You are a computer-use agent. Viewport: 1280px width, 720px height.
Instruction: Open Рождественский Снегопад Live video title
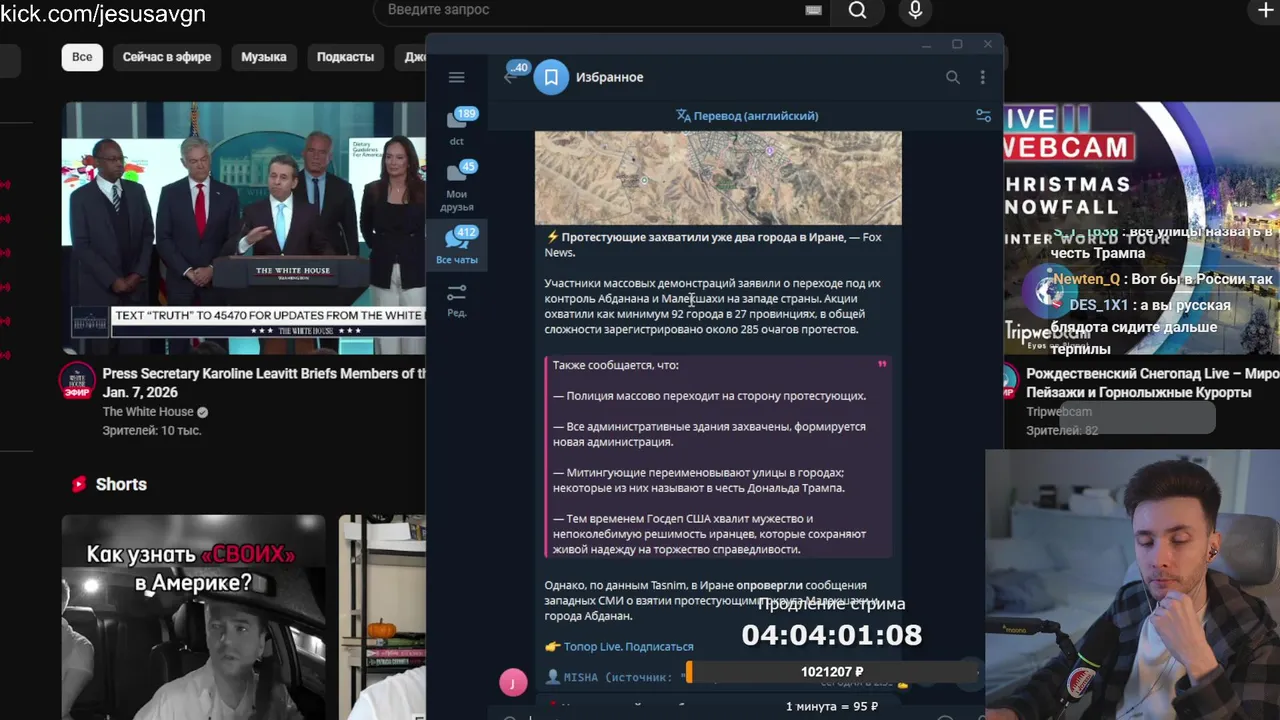click(x=1152, y=383)
